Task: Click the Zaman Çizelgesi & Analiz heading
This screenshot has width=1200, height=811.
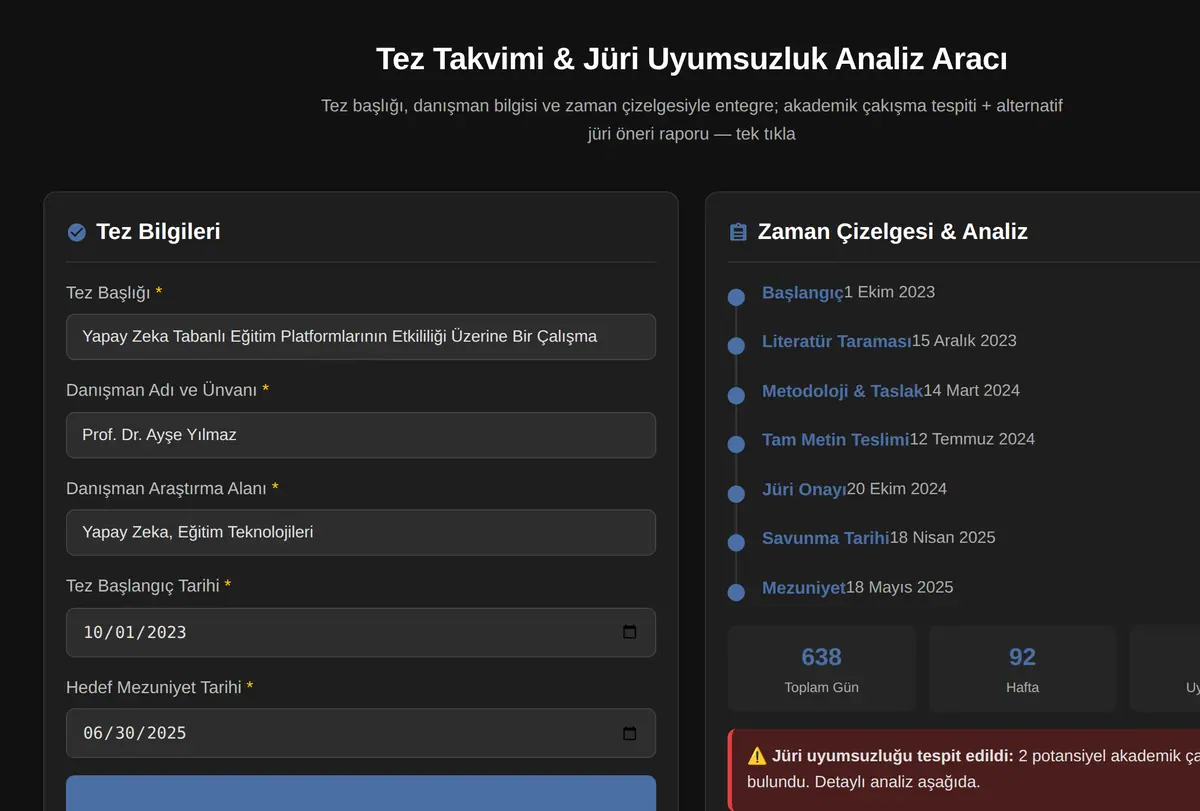Action: 892,232
